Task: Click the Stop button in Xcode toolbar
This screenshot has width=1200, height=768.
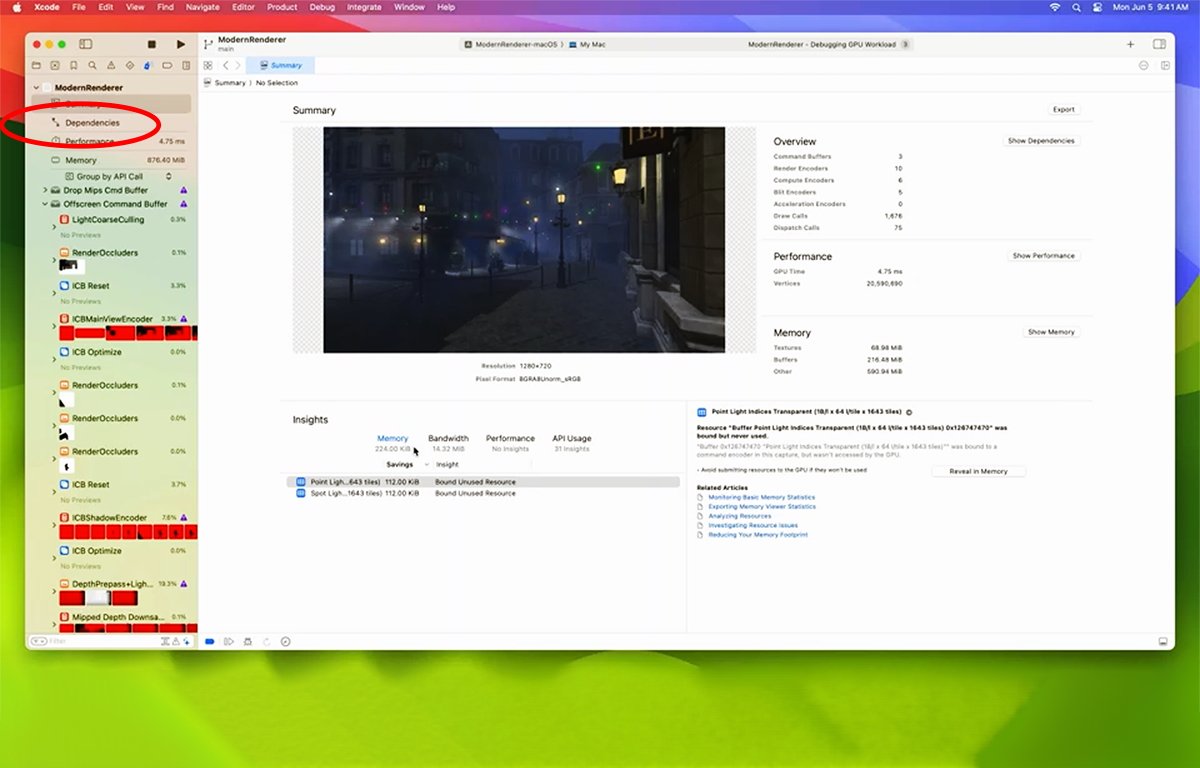Action: pos(152,44)
